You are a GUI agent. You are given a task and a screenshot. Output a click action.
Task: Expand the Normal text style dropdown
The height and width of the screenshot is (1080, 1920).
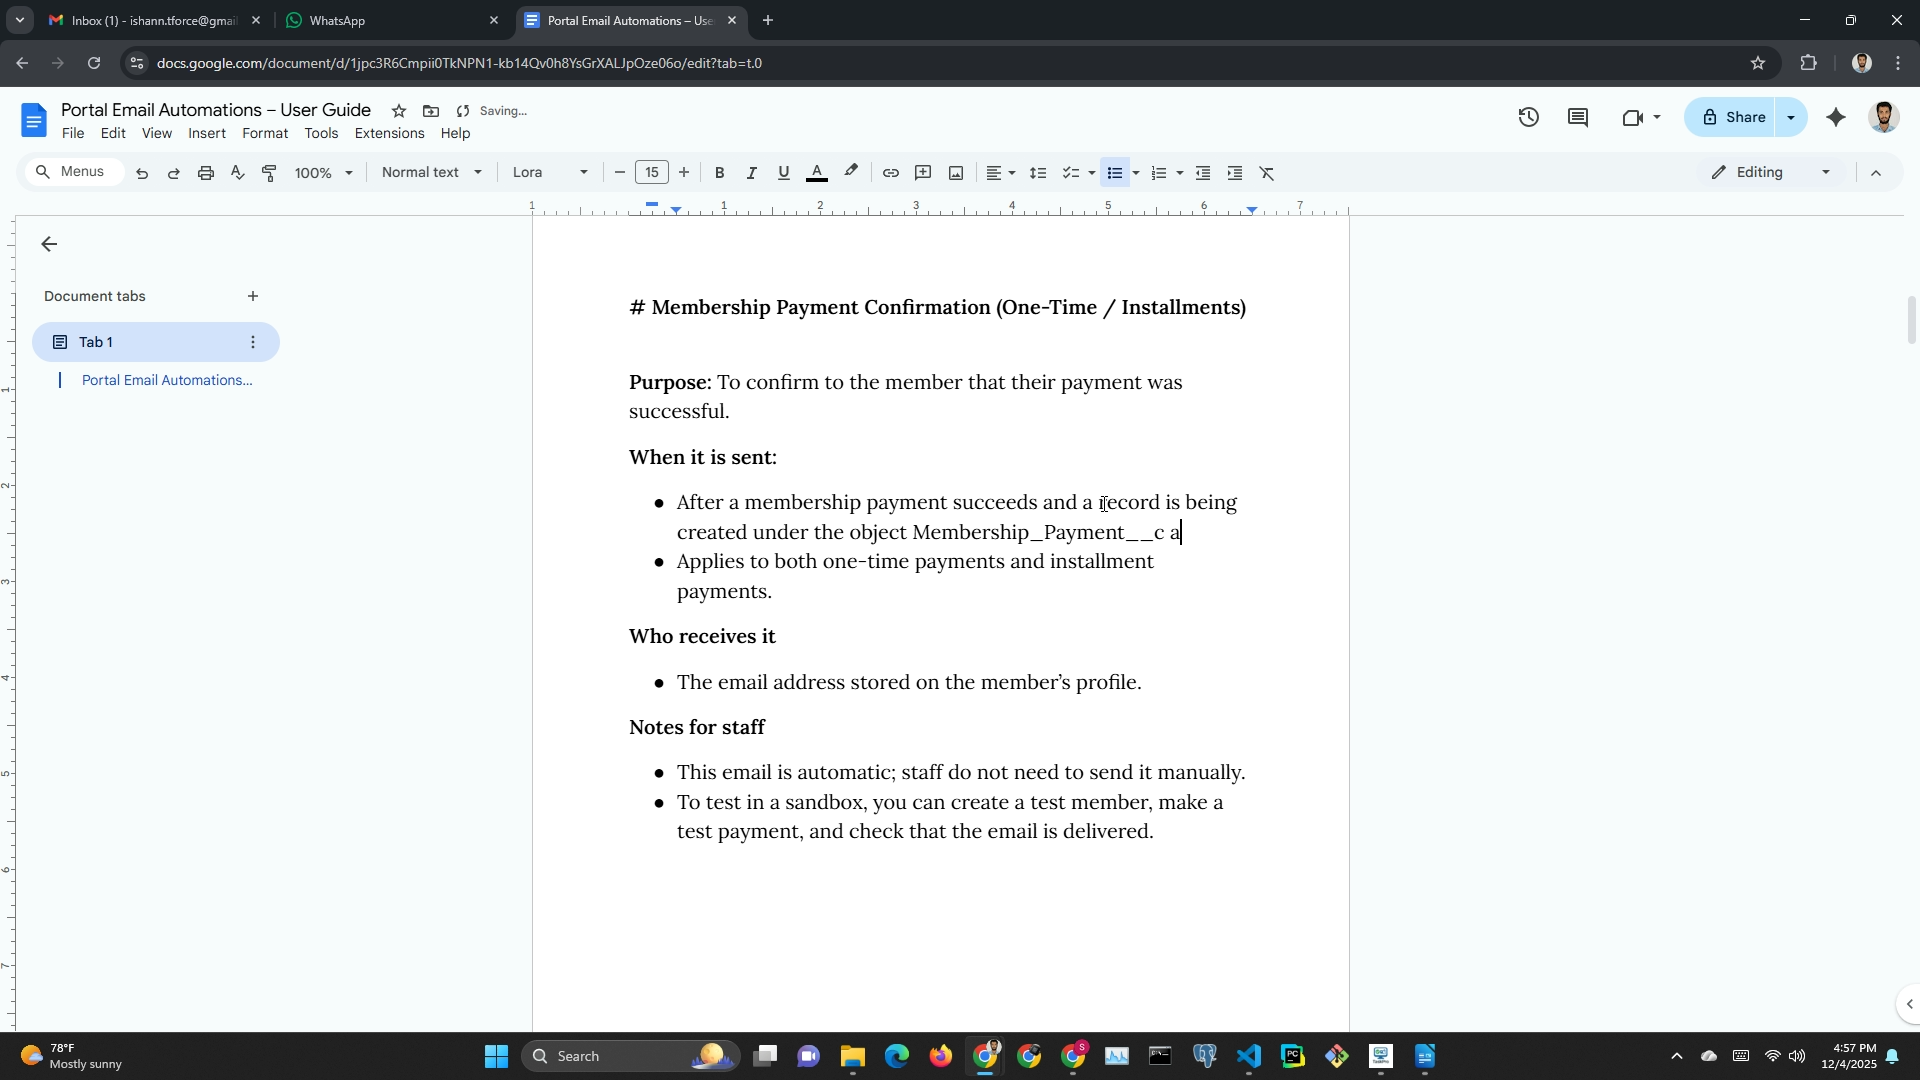[431, 172]
